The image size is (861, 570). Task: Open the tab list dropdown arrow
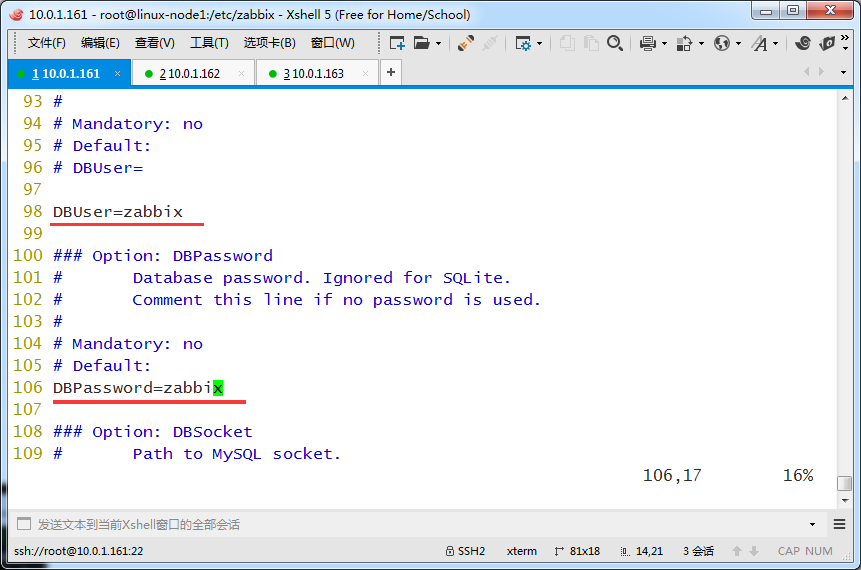843,72
